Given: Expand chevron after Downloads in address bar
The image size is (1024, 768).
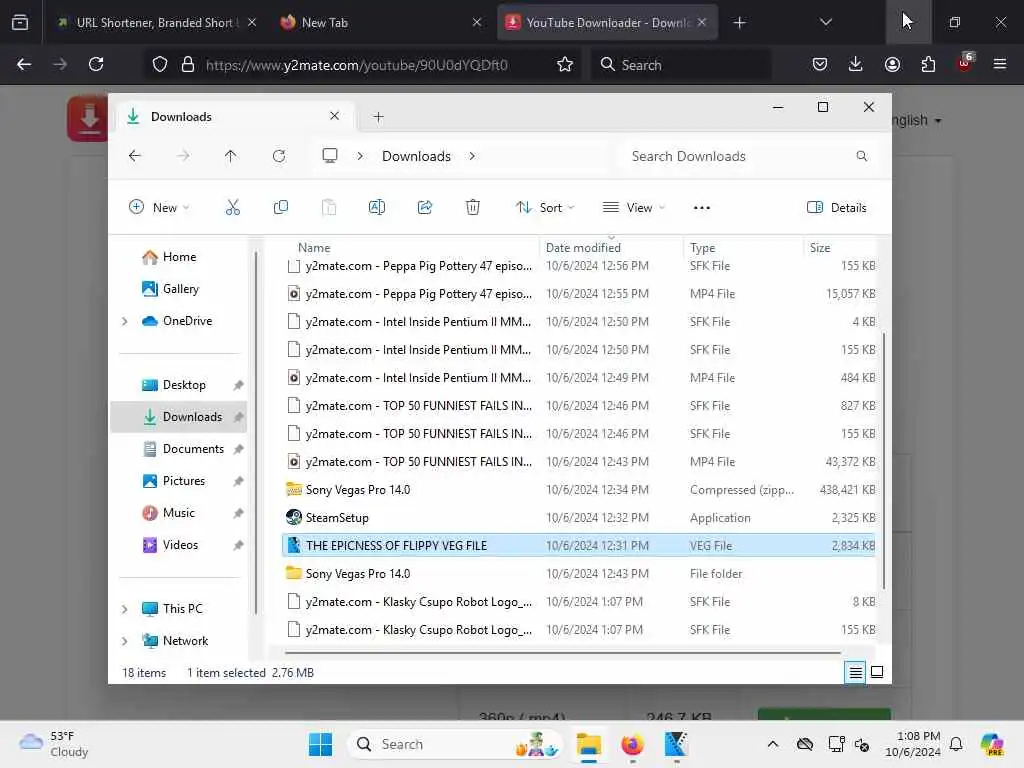Looking at the screenshot, I should pyautogui.click(x=472, y=156).
